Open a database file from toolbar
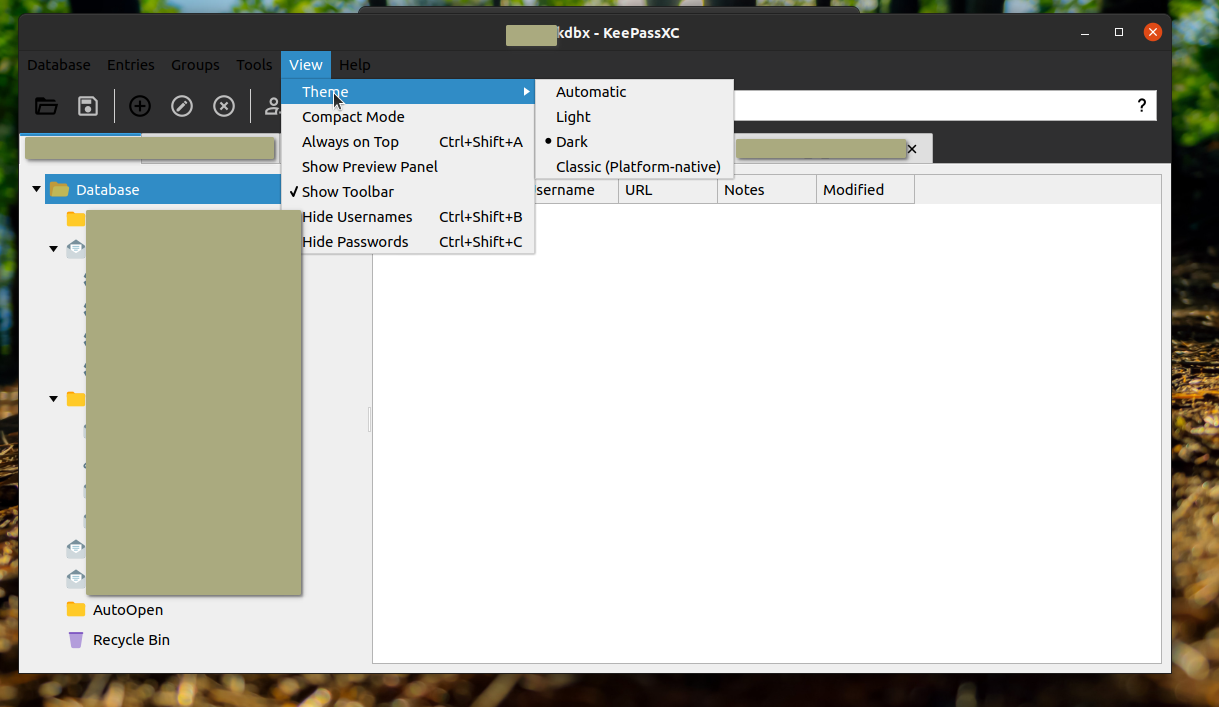The image size is (1219, 707). [x=46, y=105]
